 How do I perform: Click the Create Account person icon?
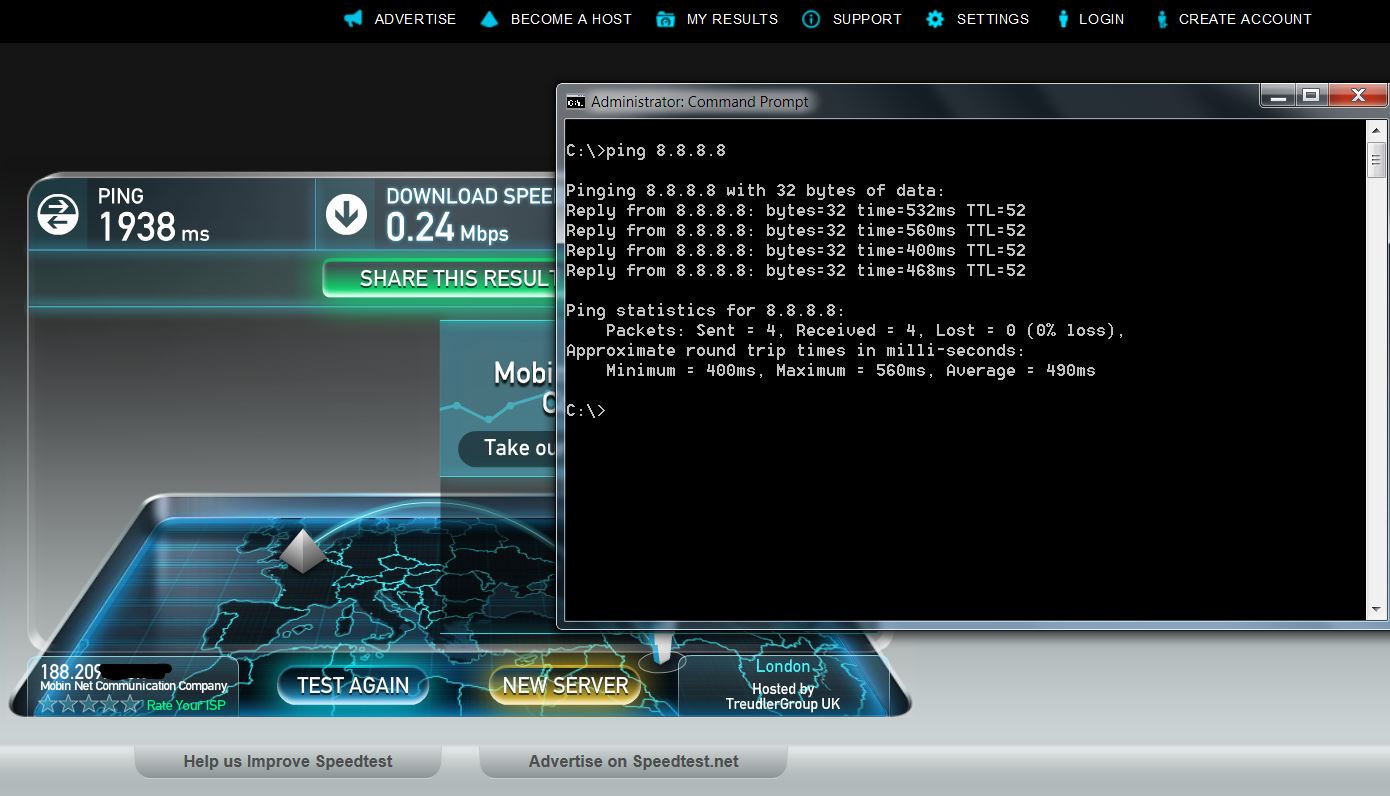(x=1162, y=19)
